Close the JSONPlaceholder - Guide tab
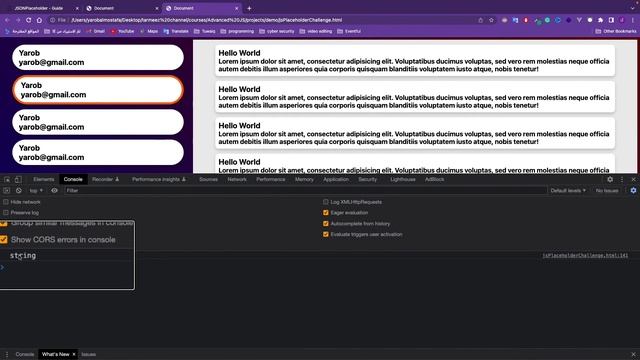 [77, 8]
